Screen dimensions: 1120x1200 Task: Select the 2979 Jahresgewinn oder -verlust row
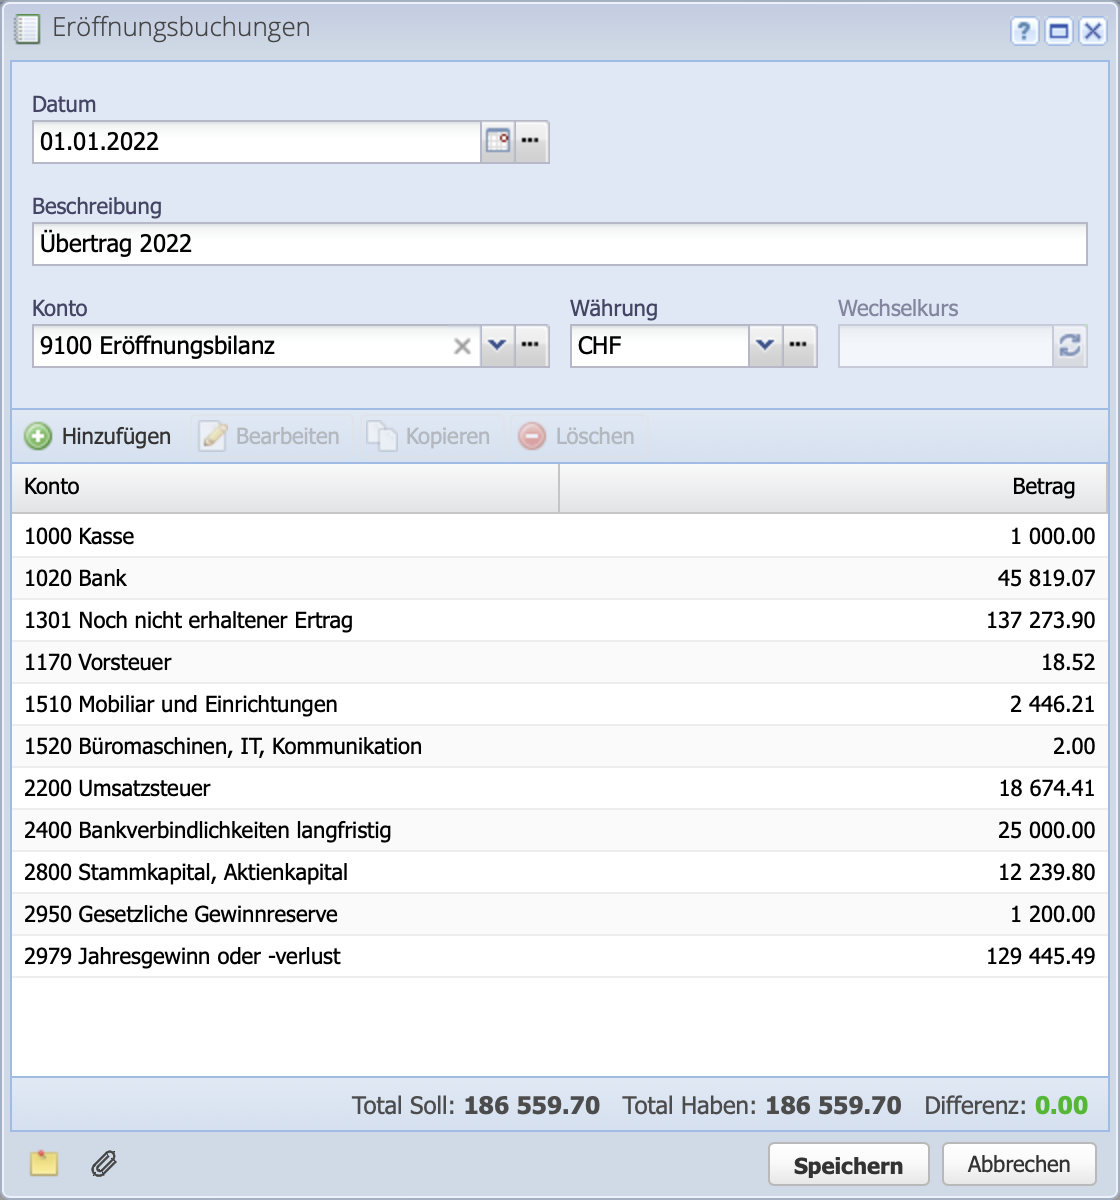559,956
